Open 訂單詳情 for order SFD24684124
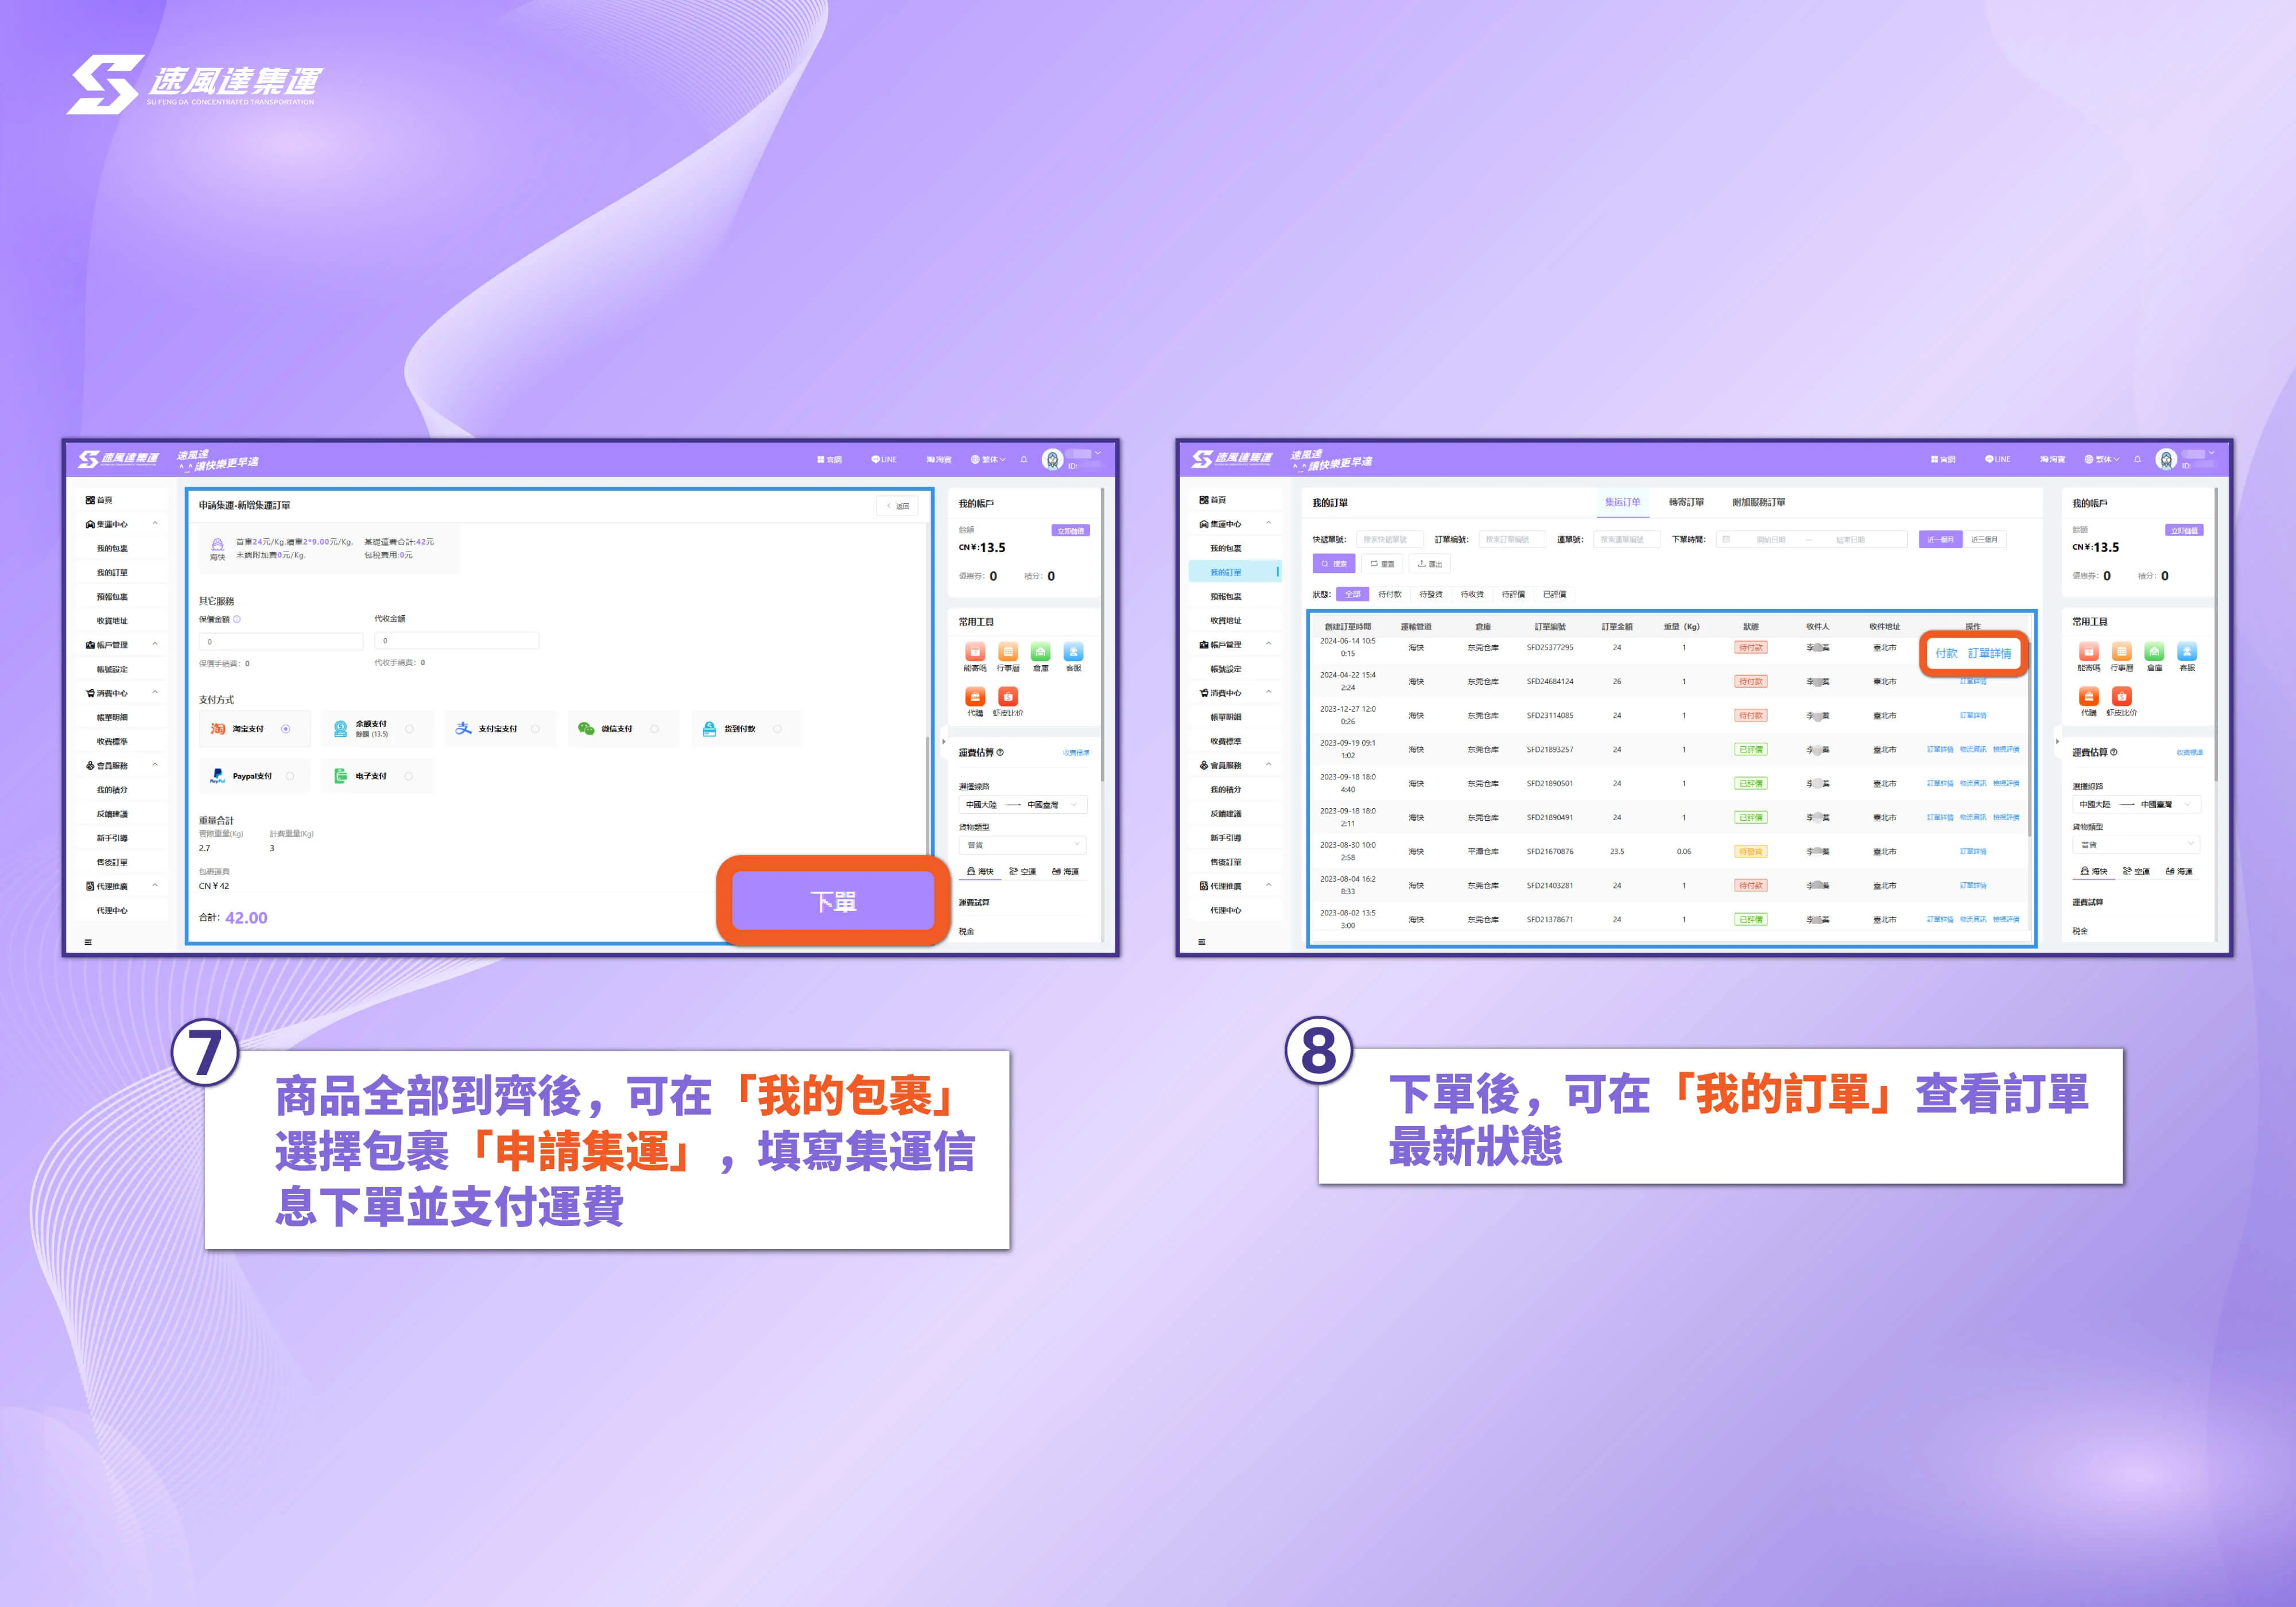 coord(1972,682)
